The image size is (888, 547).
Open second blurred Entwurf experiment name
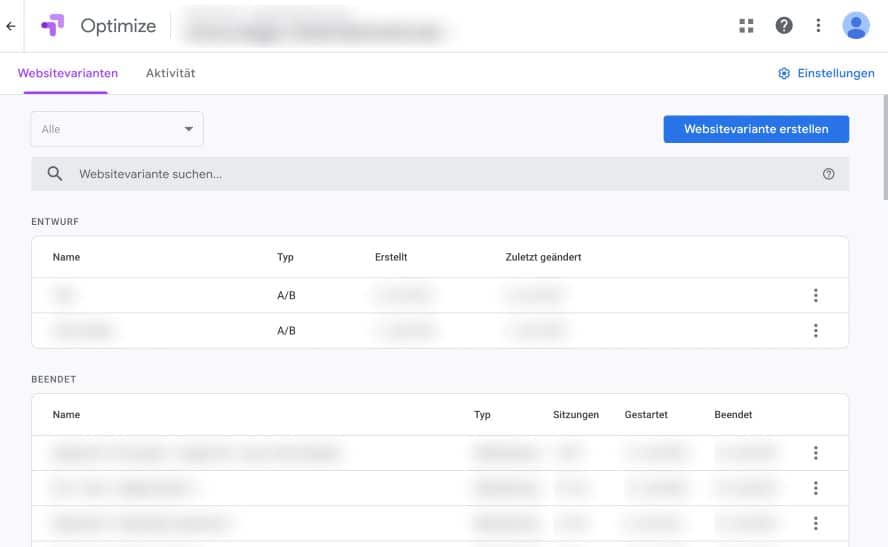pyautogui.click(x=83, y=331)
